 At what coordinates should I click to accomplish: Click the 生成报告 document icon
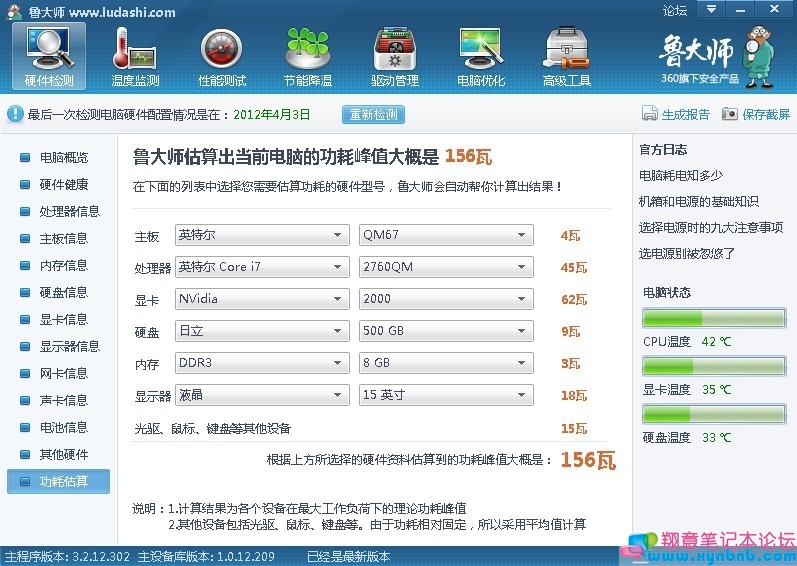650,114
